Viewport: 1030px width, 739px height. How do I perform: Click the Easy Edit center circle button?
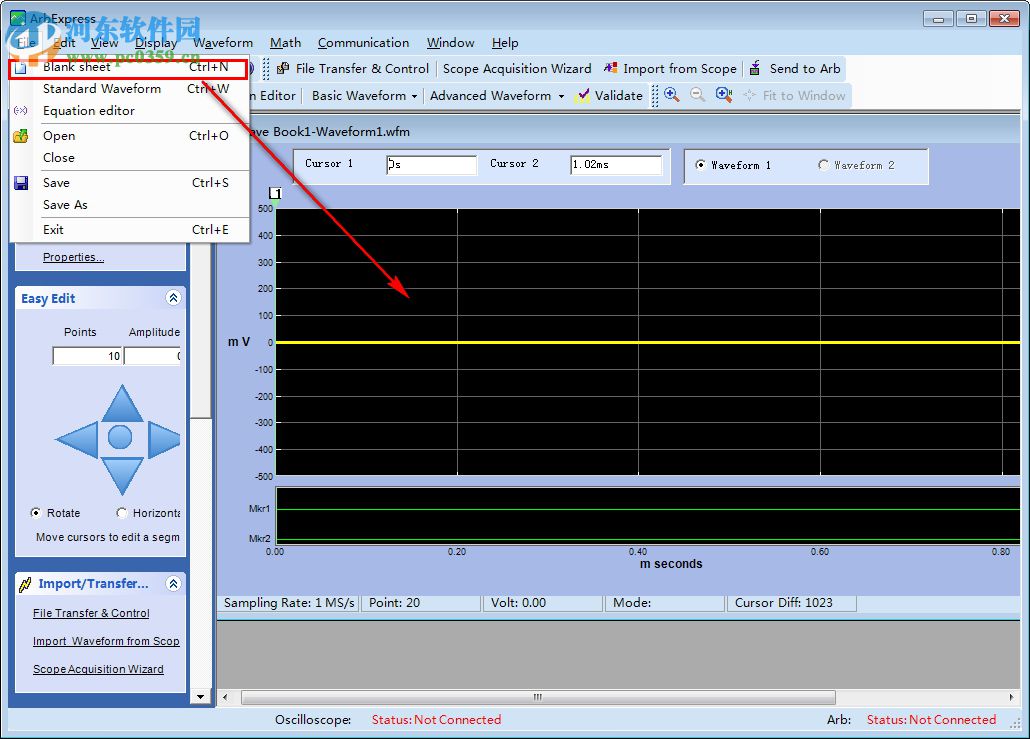pos(120,437)
